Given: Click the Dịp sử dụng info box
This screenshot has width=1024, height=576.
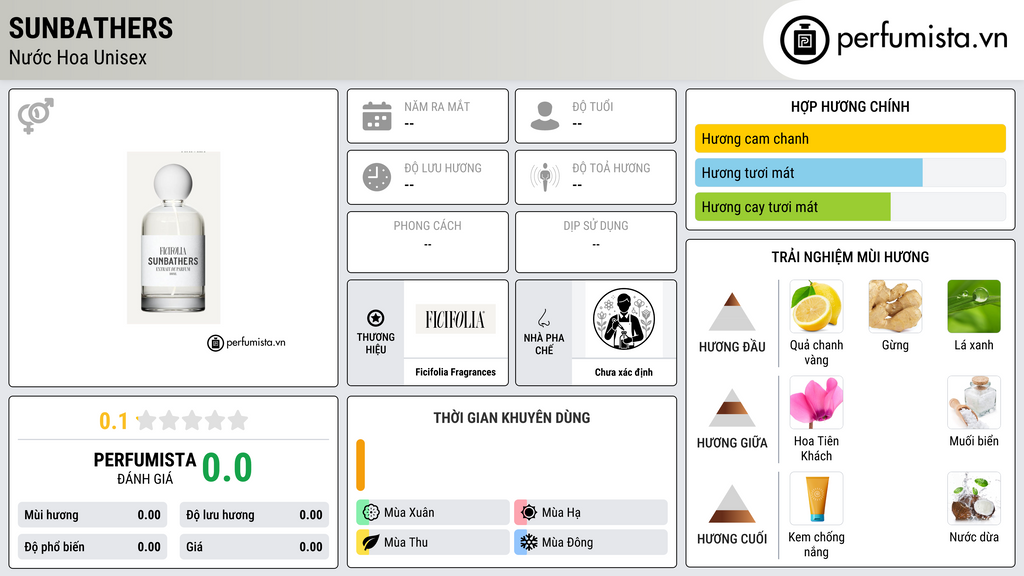Looking at the screenshot, I should (x=596, y=242).
